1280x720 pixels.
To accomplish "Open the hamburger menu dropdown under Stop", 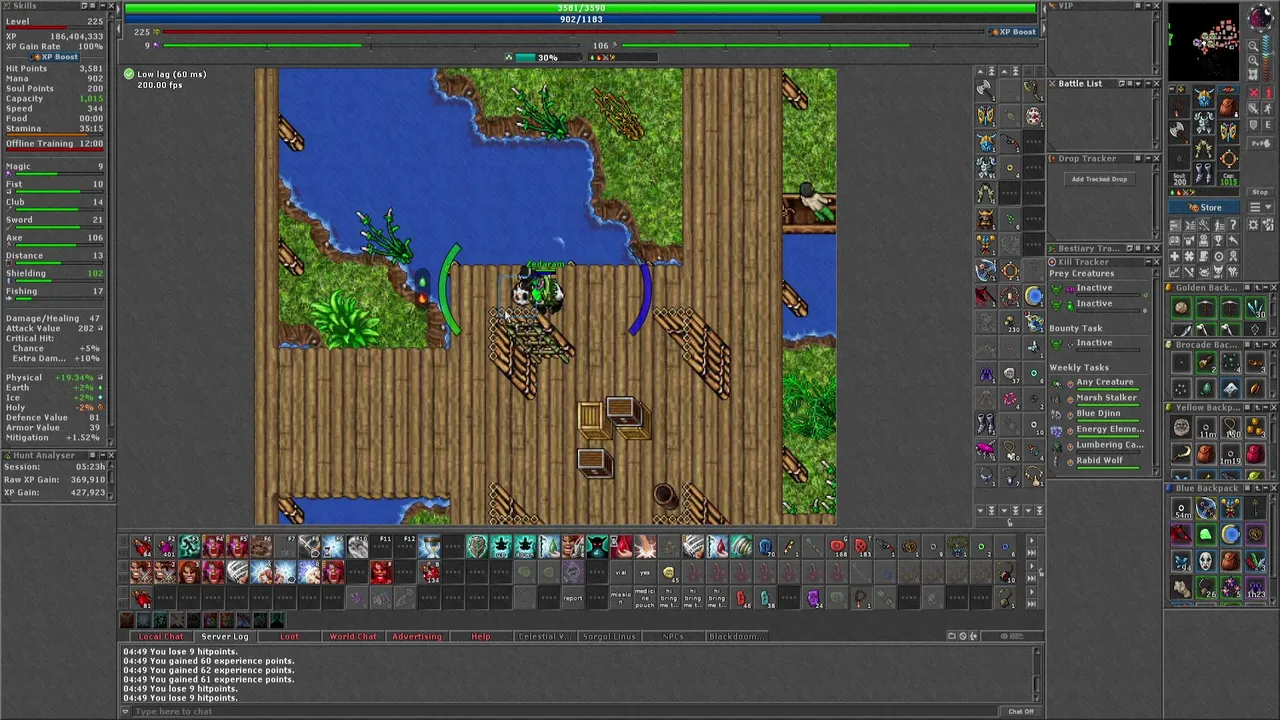I will tap(1260, 207).
